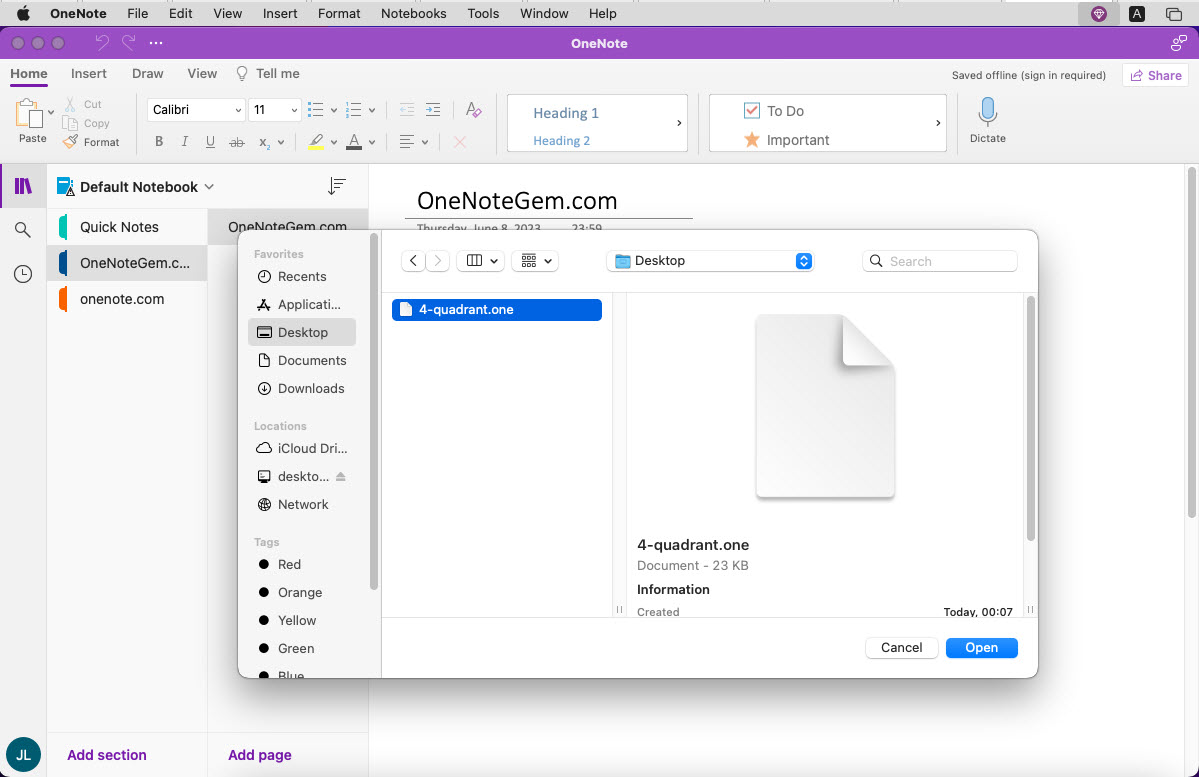
Task: Apply subscript formatting
Action: tap(265, 142)
